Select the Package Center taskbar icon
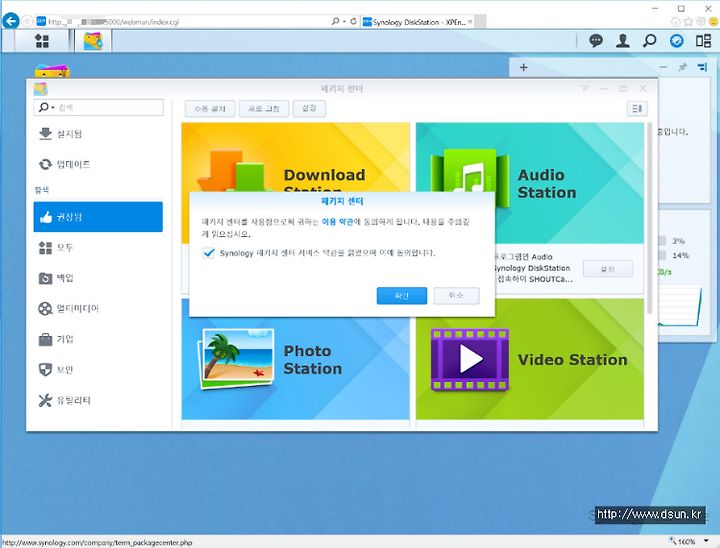 pos(93,41)
